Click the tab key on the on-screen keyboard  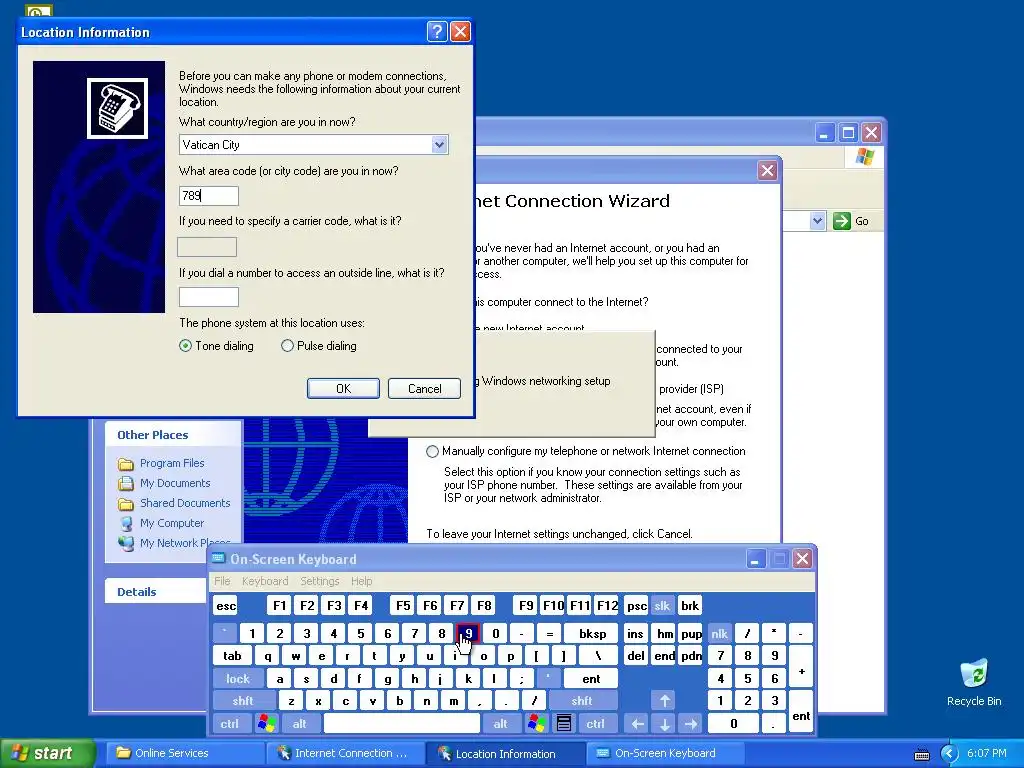click(232, 656)
